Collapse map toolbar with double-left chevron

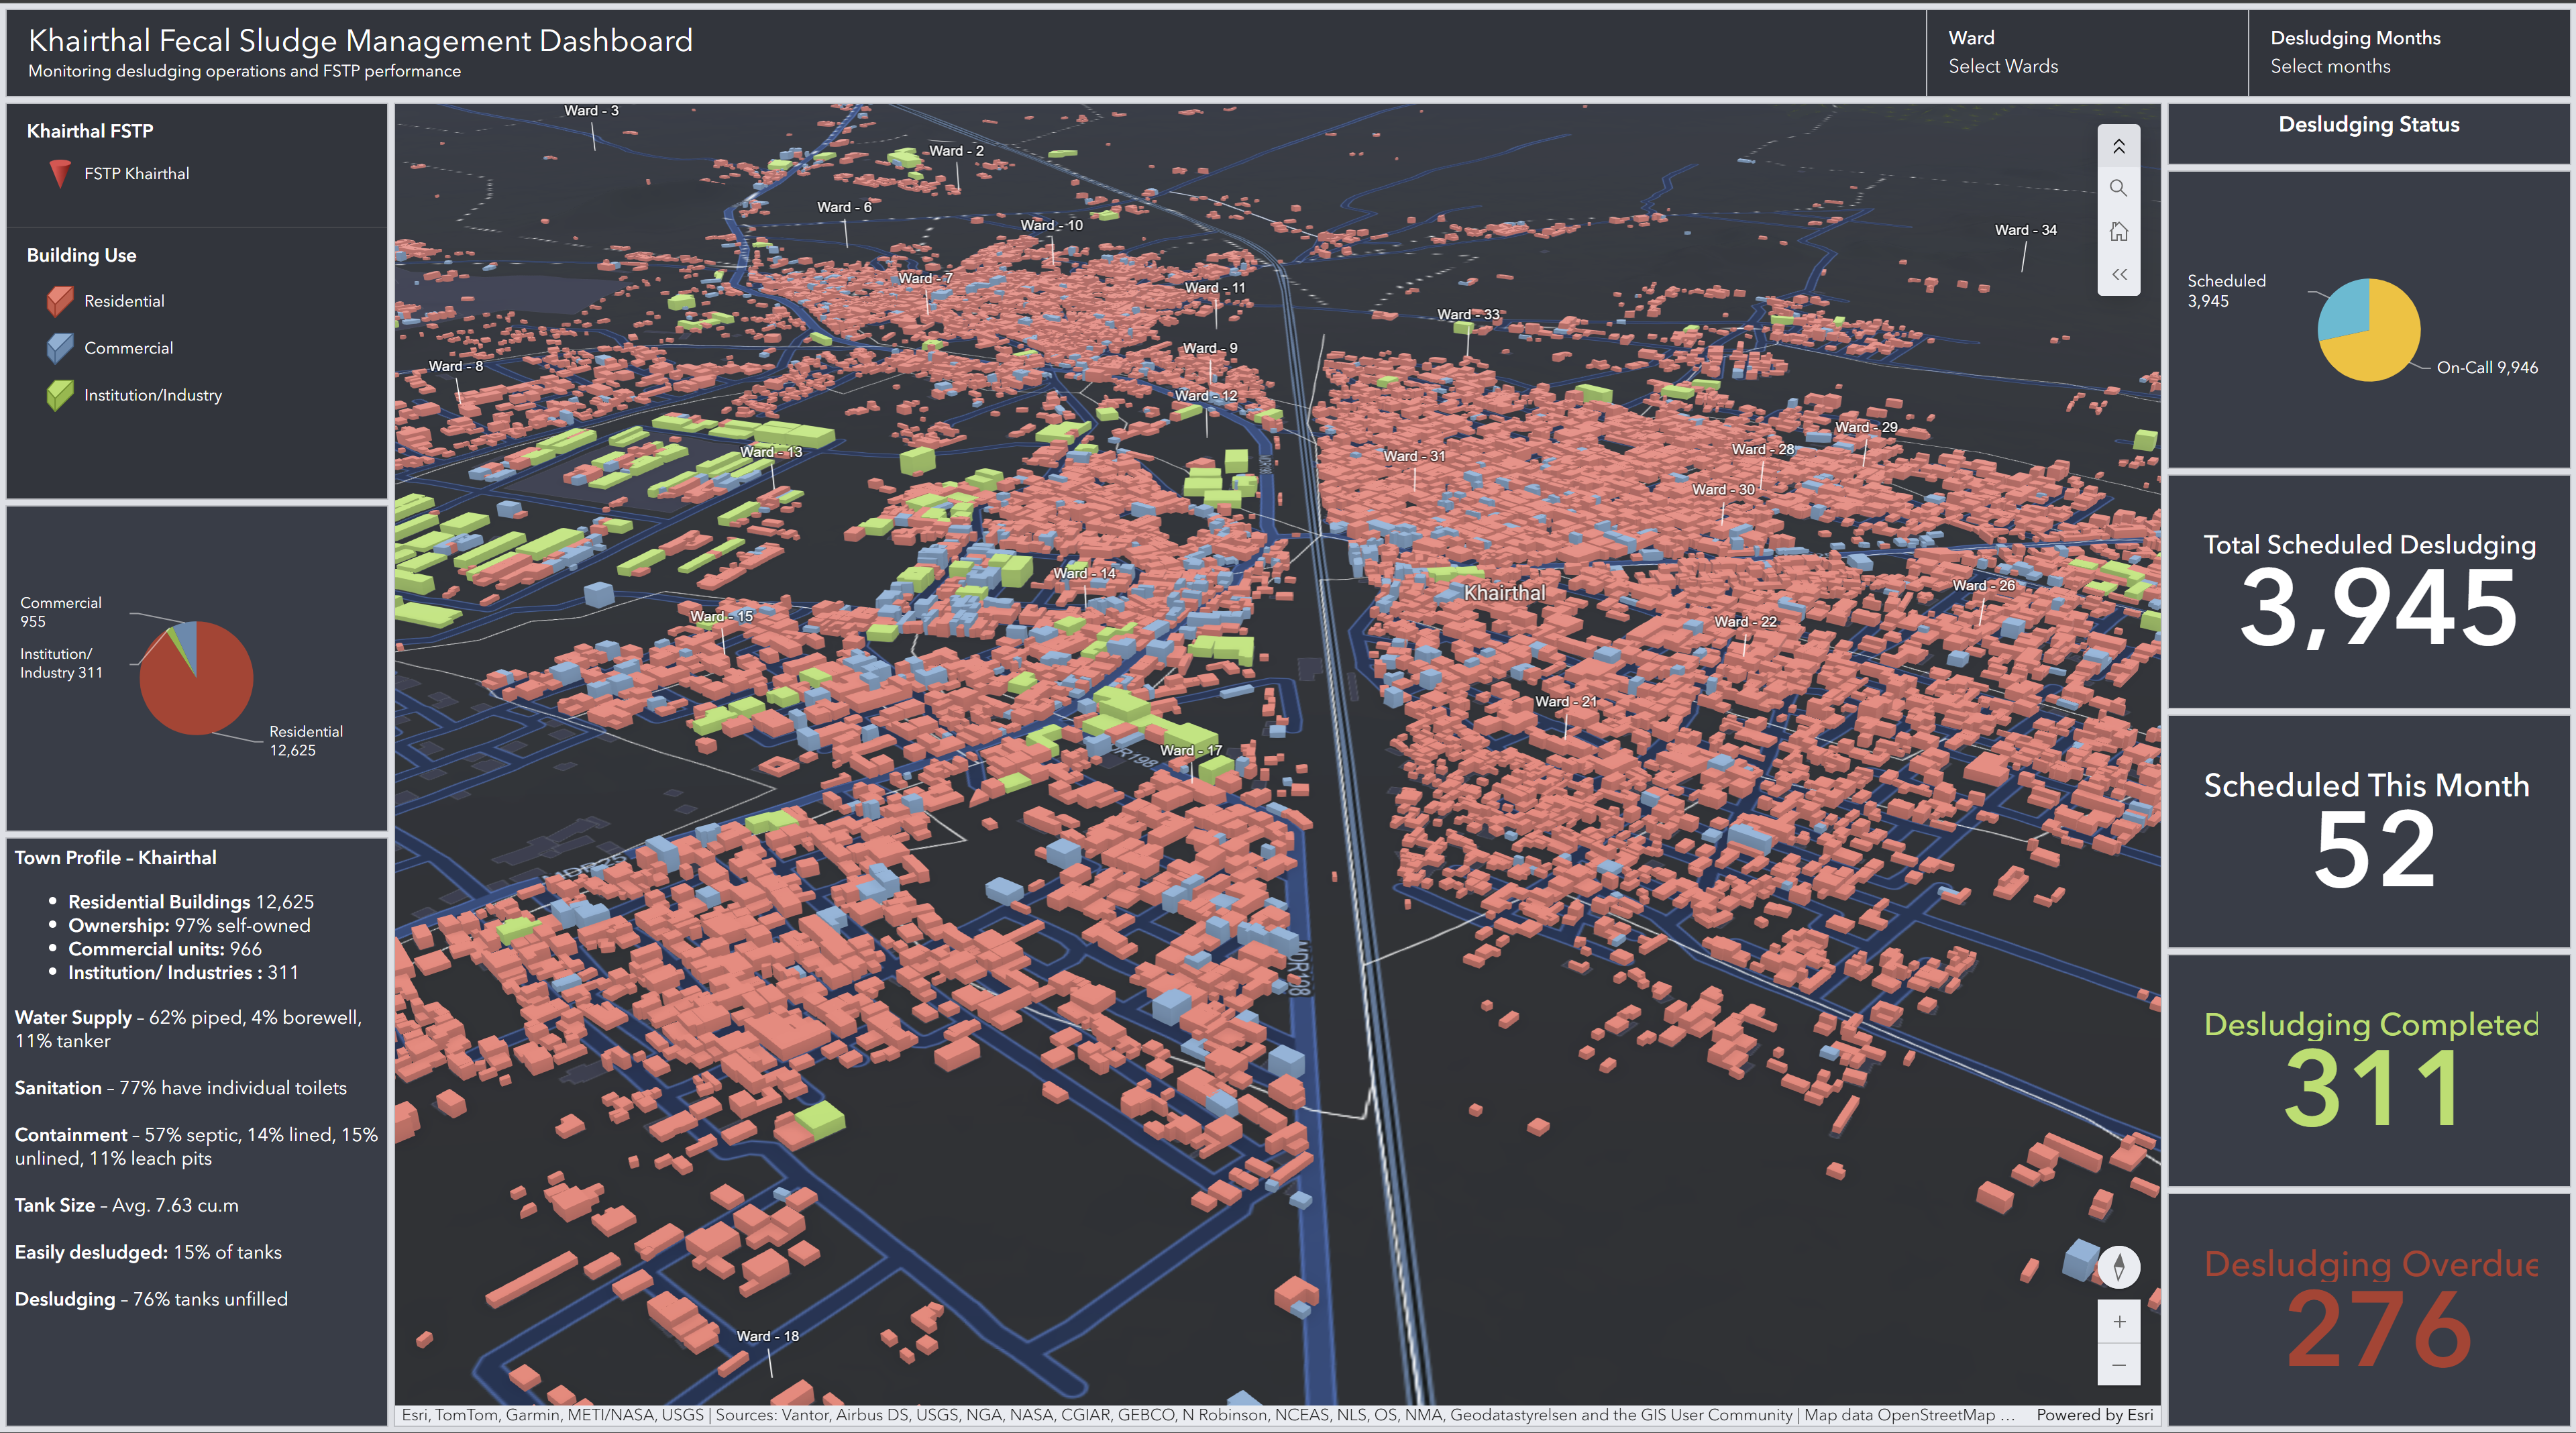2118,275
